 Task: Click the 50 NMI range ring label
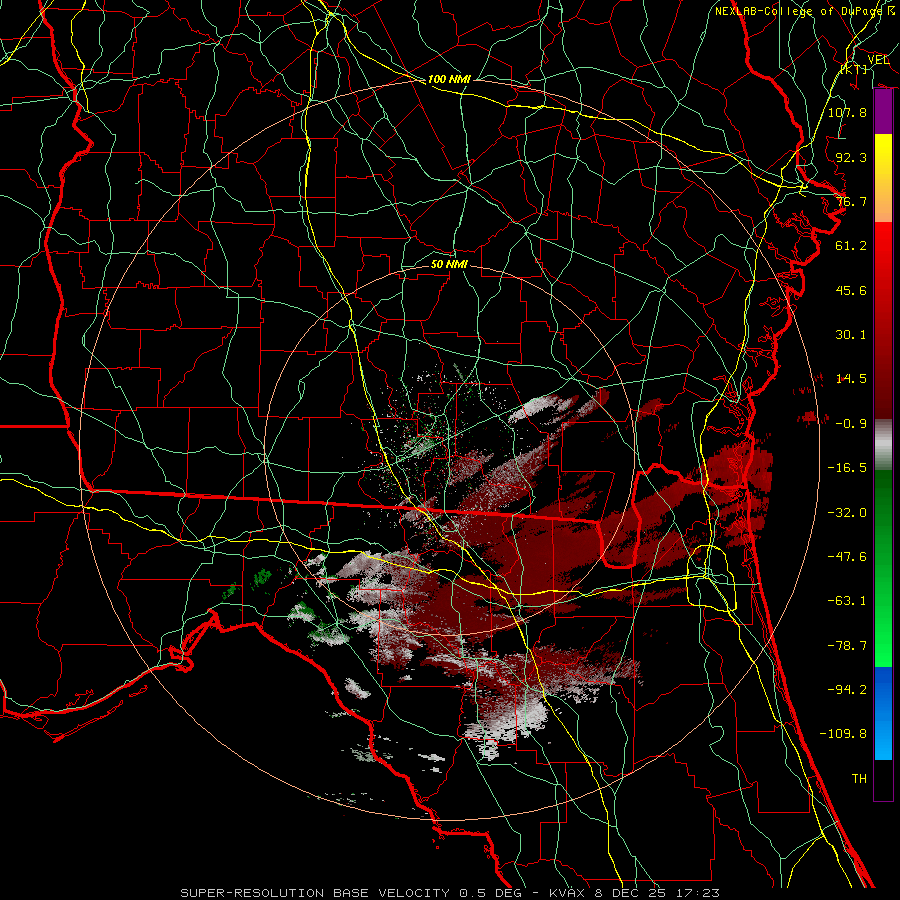(x=449, y=264)
